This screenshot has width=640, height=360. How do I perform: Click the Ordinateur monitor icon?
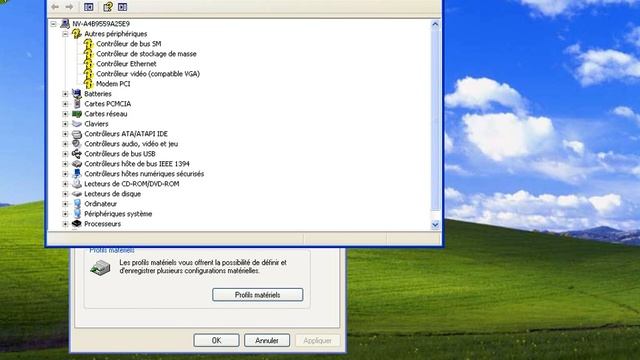76,204
